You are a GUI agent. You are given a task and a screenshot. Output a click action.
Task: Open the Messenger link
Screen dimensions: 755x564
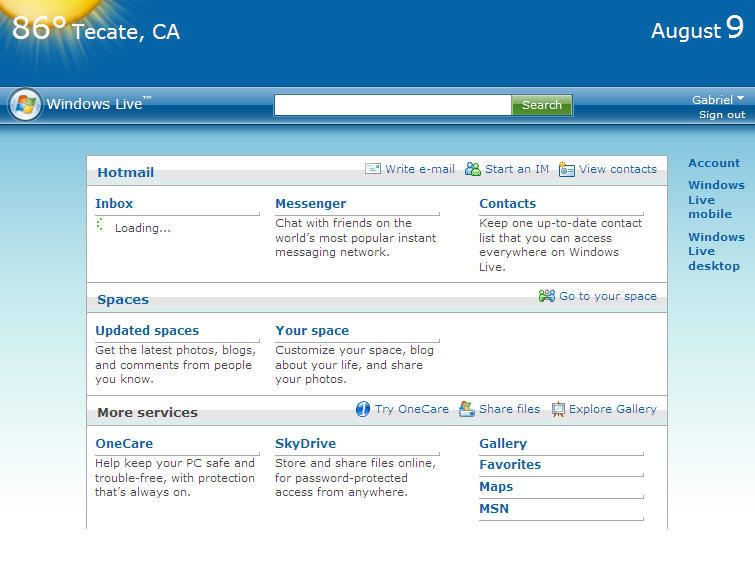[x=310, y=204]
